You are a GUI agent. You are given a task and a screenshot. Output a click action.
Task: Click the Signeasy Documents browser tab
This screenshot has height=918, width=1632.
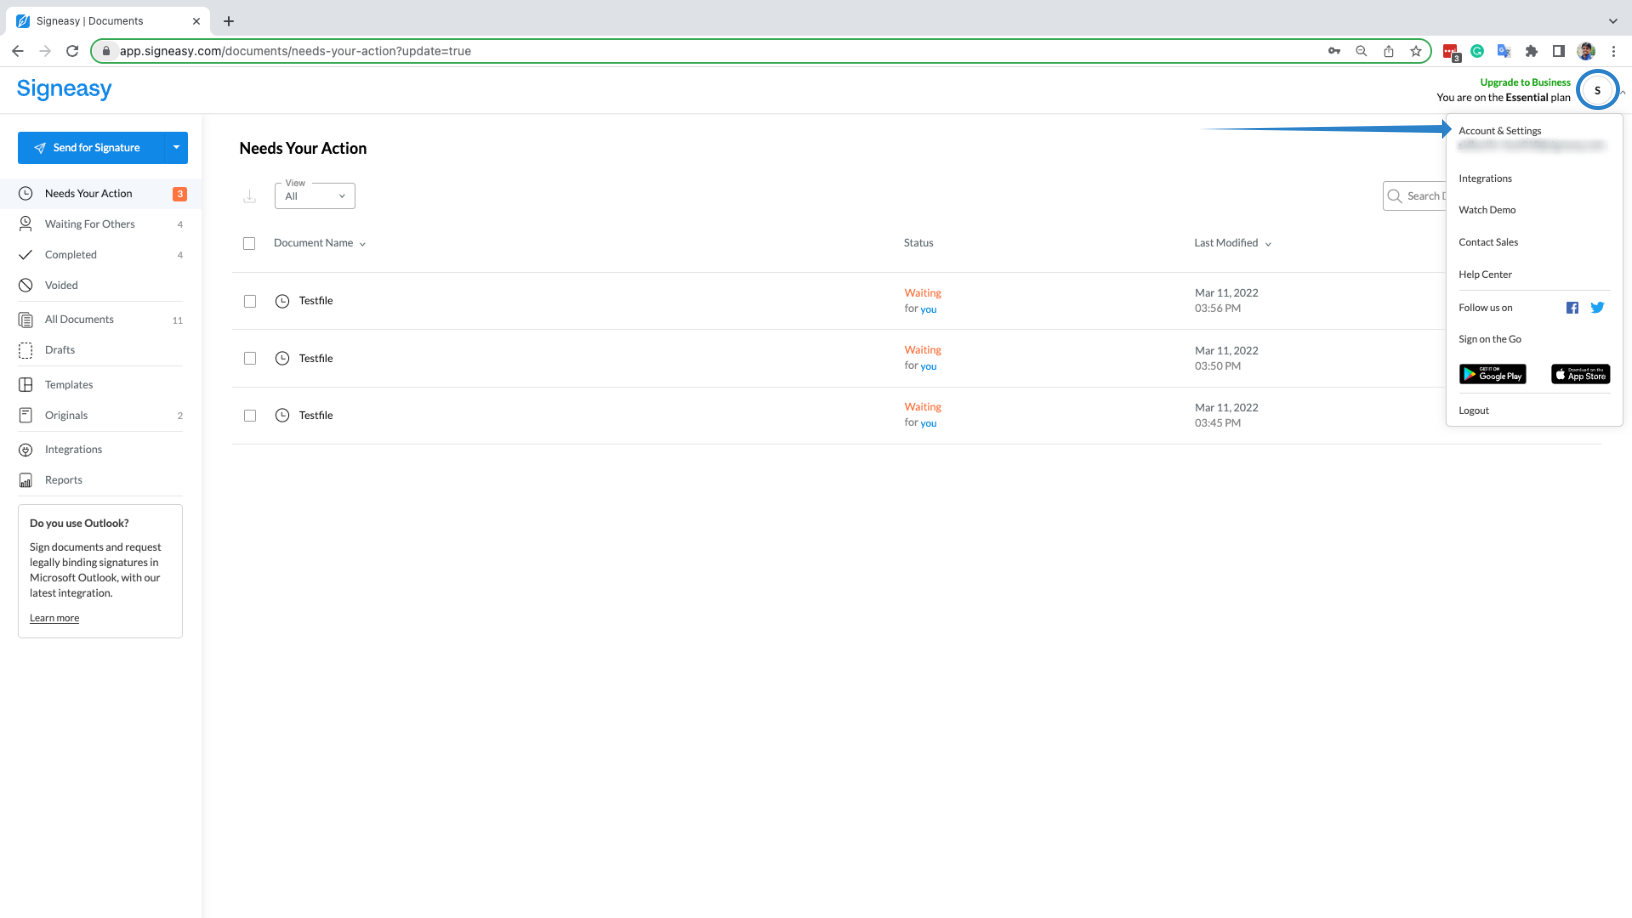tap(105, 21)
